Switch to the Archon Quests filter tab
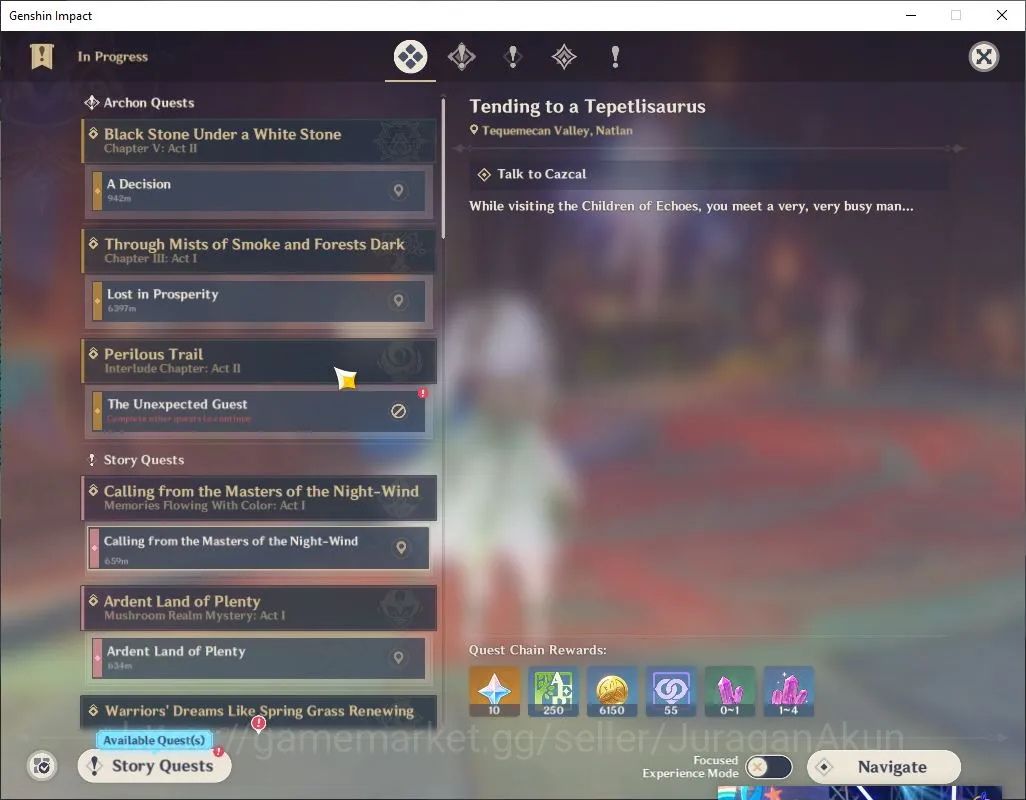Screen dimensions: 1026x800 pyautogui.click(x=462, y=57)
